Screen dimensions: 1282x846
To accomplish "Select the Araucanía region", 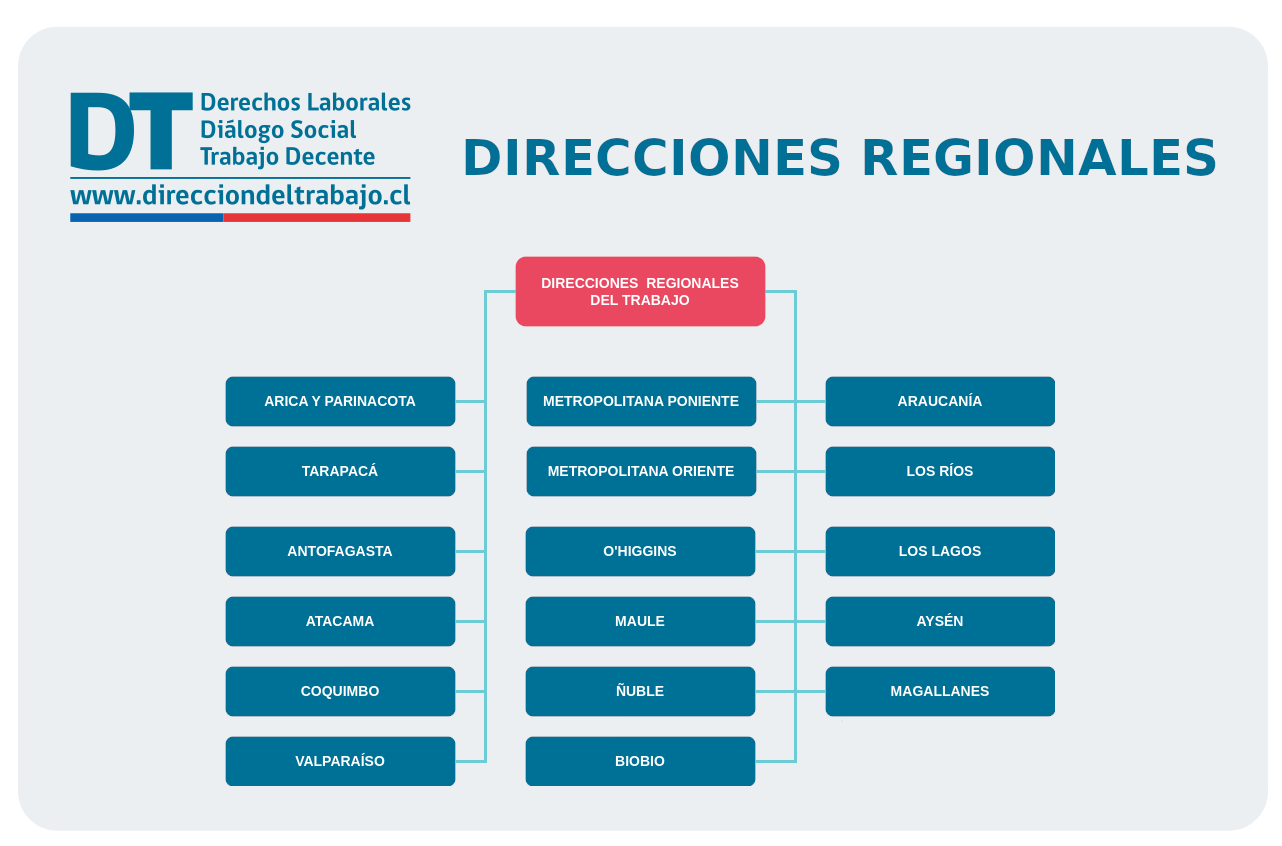I will (940, 401).
